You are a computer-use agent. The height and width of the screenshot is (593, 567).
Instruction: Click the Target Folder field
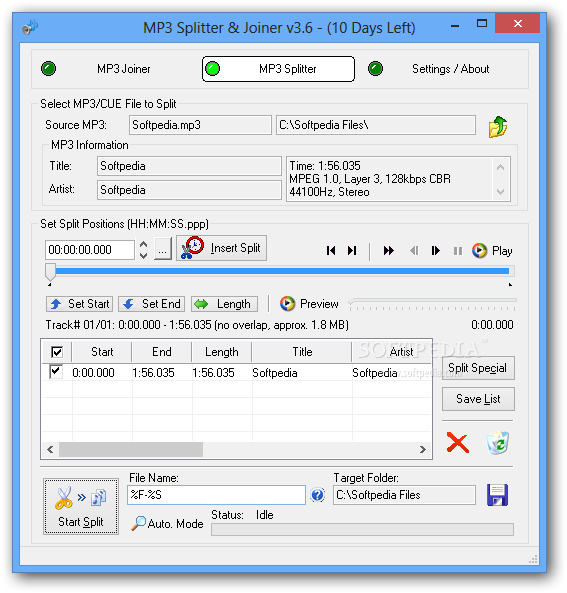point(404,495)
